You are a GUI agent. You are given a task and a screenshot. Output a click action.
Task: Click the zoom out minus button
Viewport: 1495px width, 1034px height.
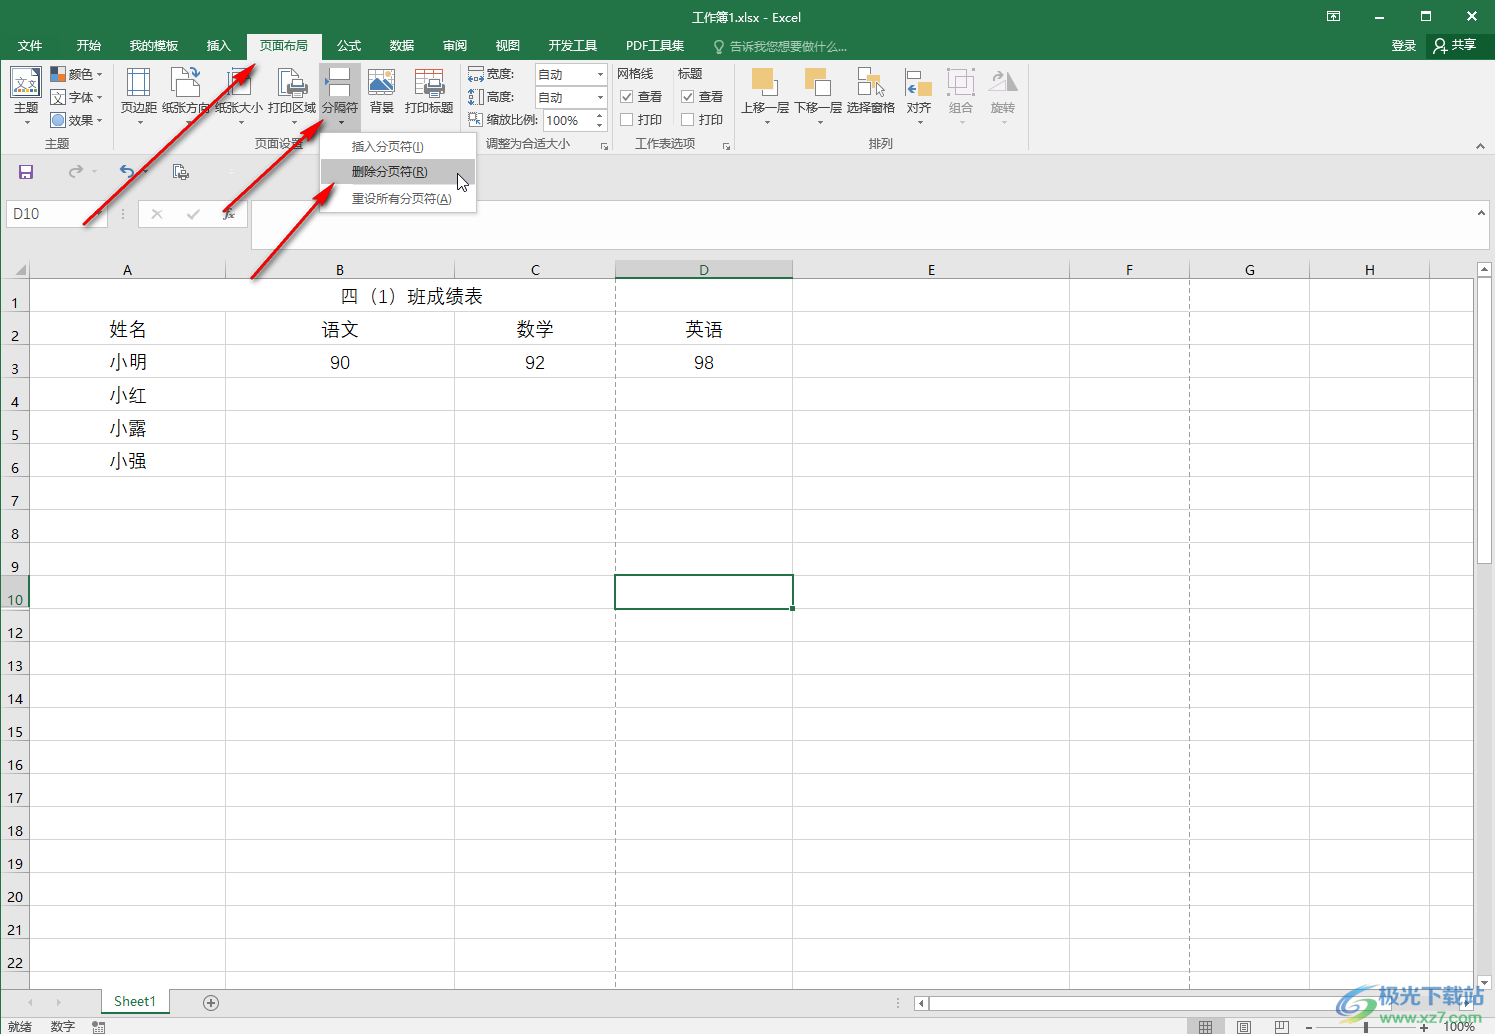[x=1309, y=1027]
